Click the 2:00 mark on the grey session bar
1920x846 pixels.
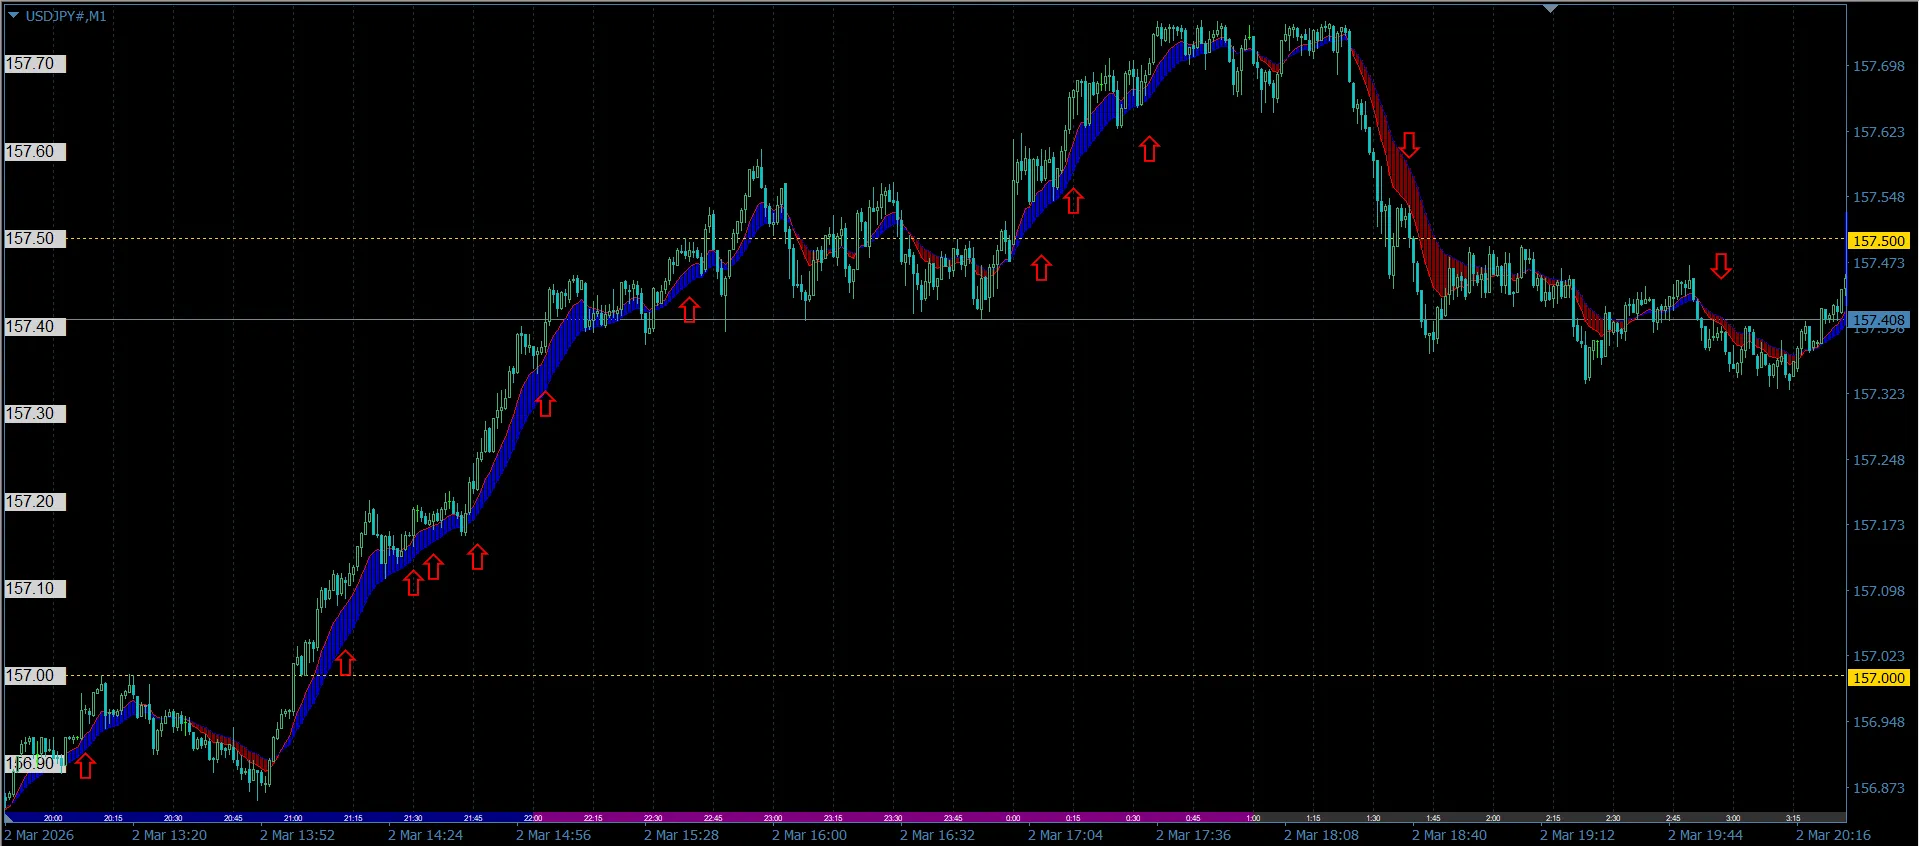tap(1493, 818)
